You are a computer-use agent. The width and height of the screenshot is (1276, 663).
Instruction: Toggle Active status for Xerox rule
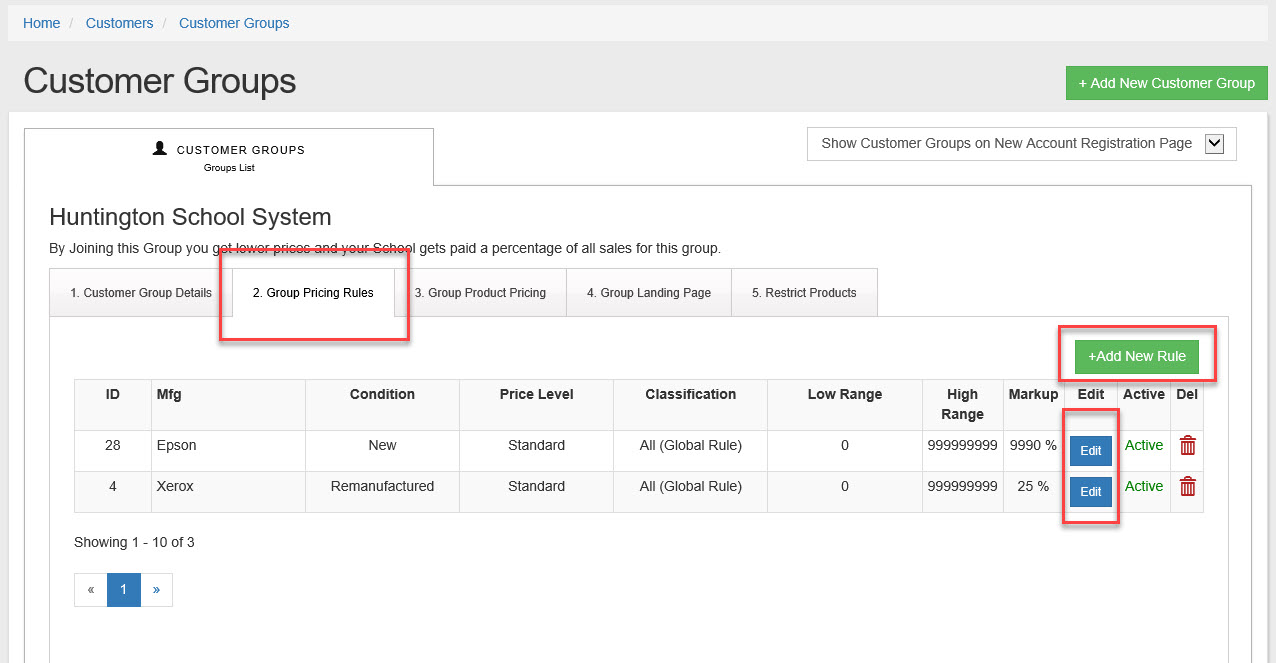pos(1143,486)
